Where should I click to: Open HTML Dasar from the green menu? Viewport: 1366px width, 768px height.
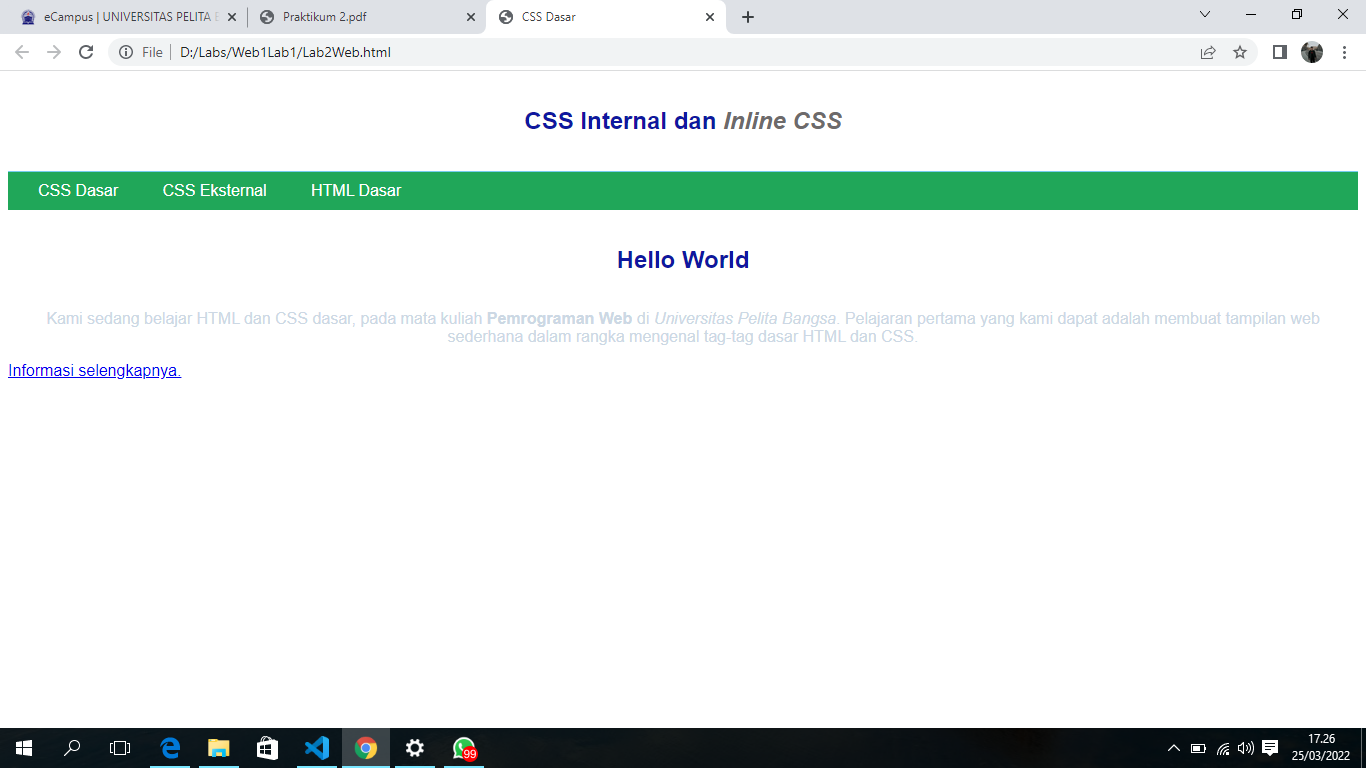click(355, 190)
